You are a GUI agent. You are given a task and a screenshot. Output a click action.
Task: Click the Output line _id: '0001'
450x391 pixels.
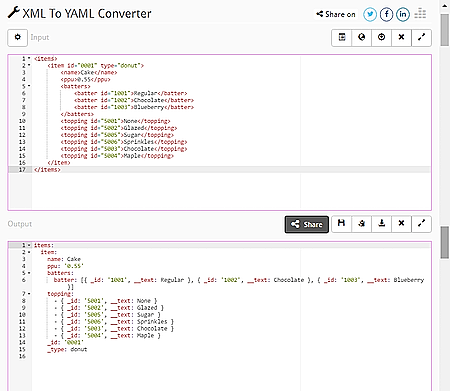click(65, 343)
